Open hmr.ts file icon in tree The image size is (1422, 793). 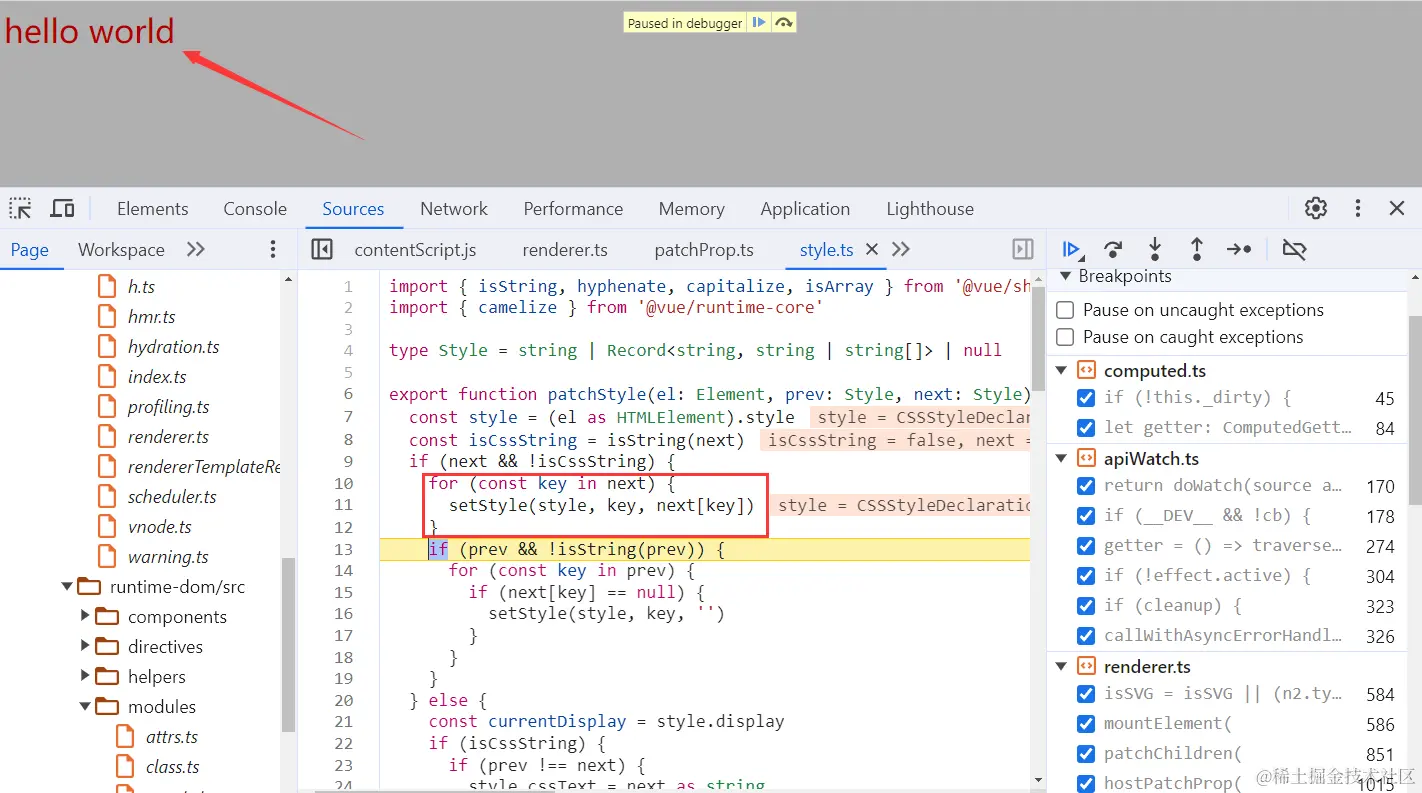(x=107, y=317)
